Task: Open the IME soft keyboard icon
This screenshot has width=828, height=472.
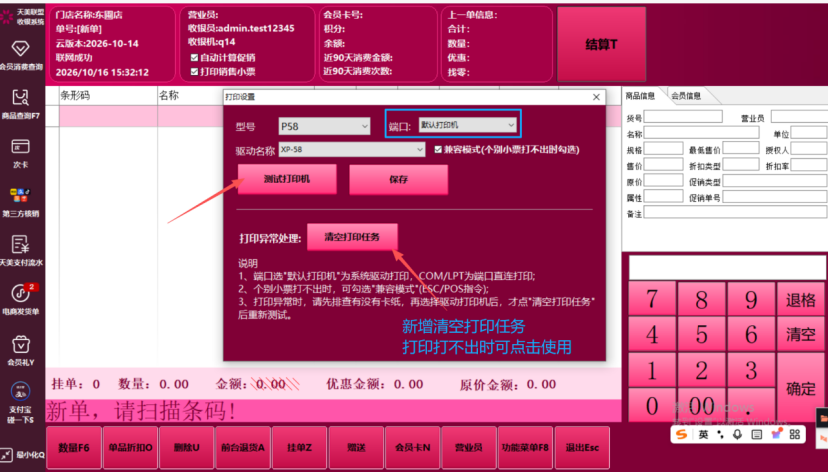Action: click(757, 434)
